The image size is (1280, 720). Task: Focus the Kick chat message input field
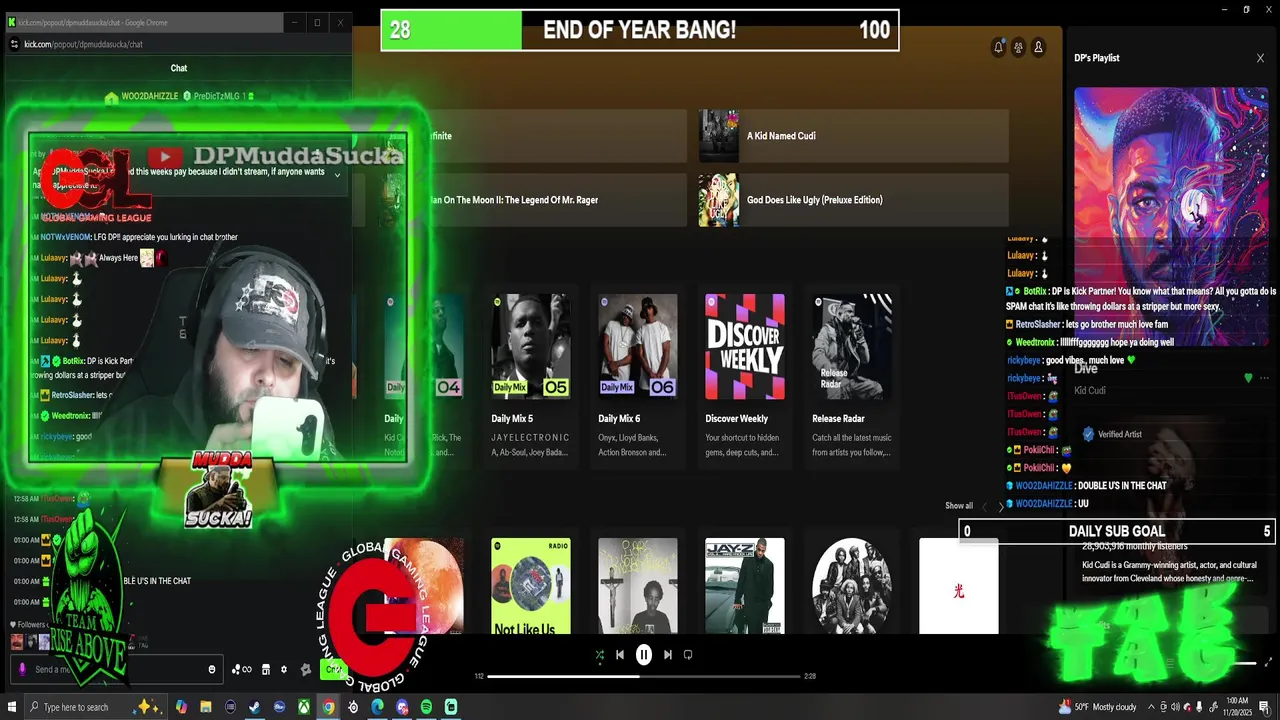[115, 669]
